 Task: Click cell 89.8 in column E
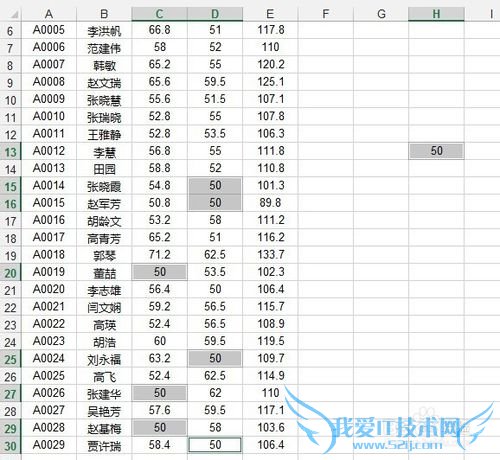[270, 203]
